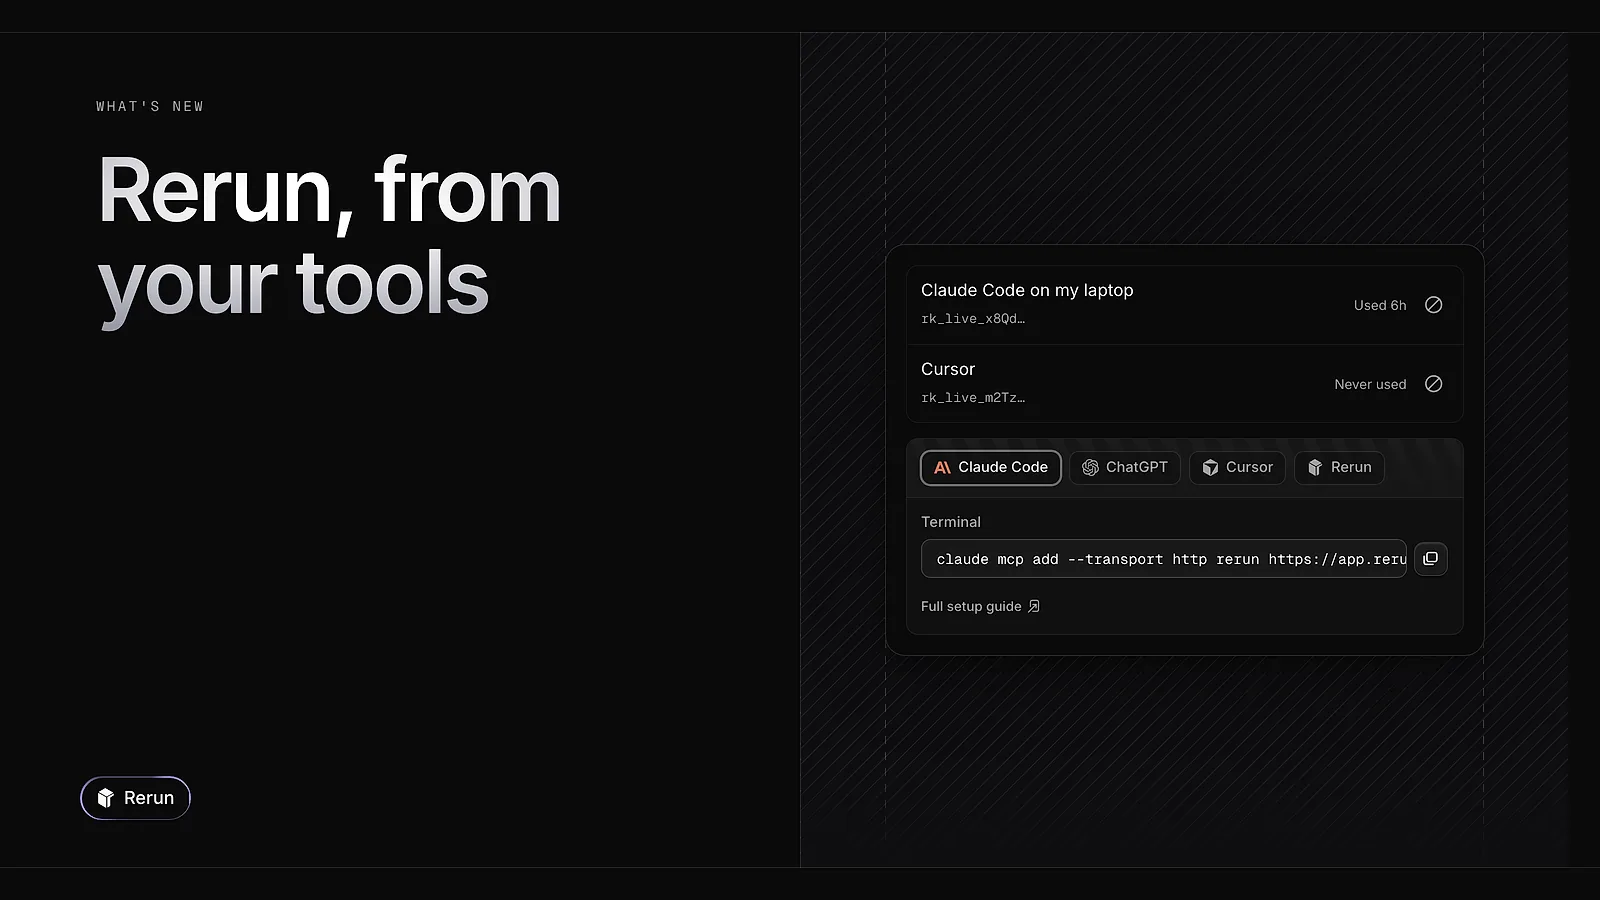Click the Rerun badge button at bottom left
The image size is (1600, 900).
[135, 798]
